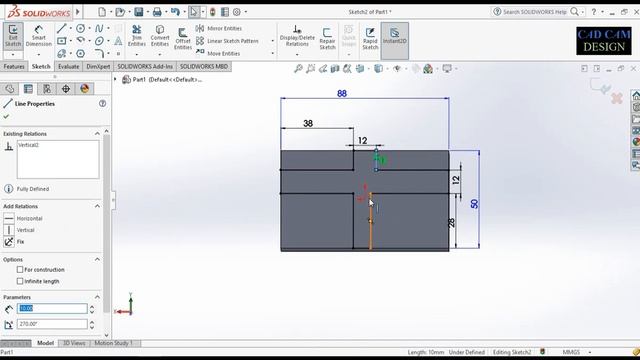Select the Spline sketch tool
This screenshot has width=640, height=360.
[x=99, y=28]
